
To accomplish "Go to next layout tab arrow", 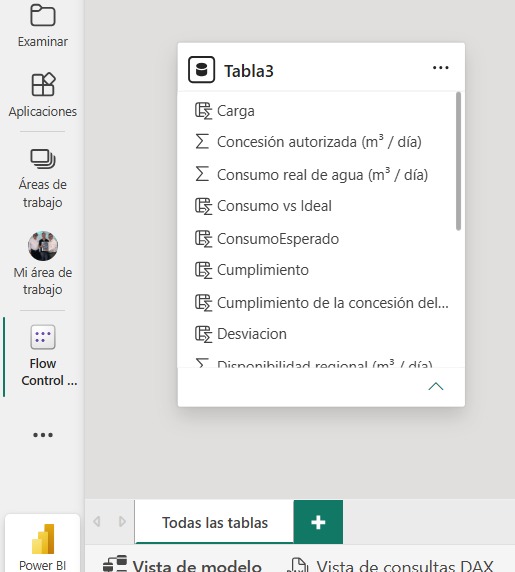I will pyautogui.click(x=122, y=521).
